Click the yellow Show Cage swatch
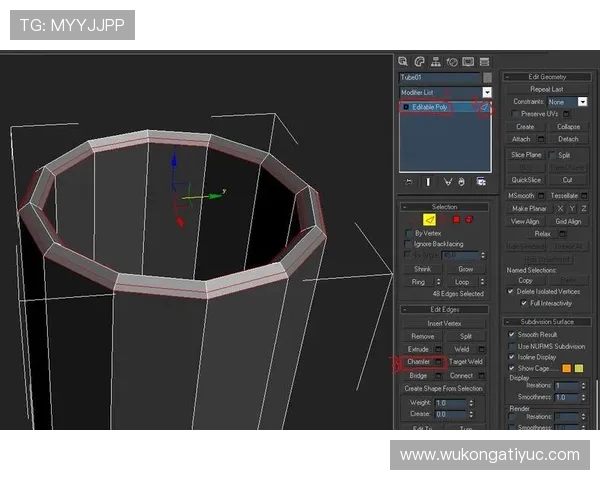The image size is (600, 480). coord(579,368)
